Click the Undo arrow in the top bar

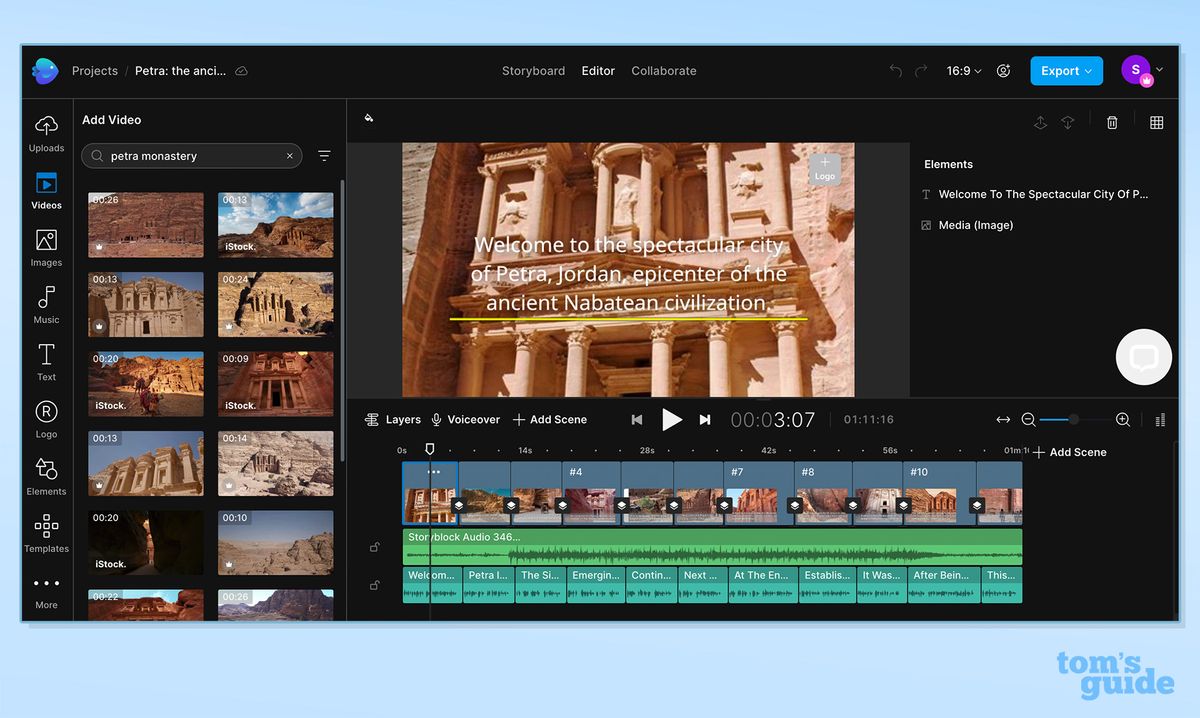coord(894,71)
